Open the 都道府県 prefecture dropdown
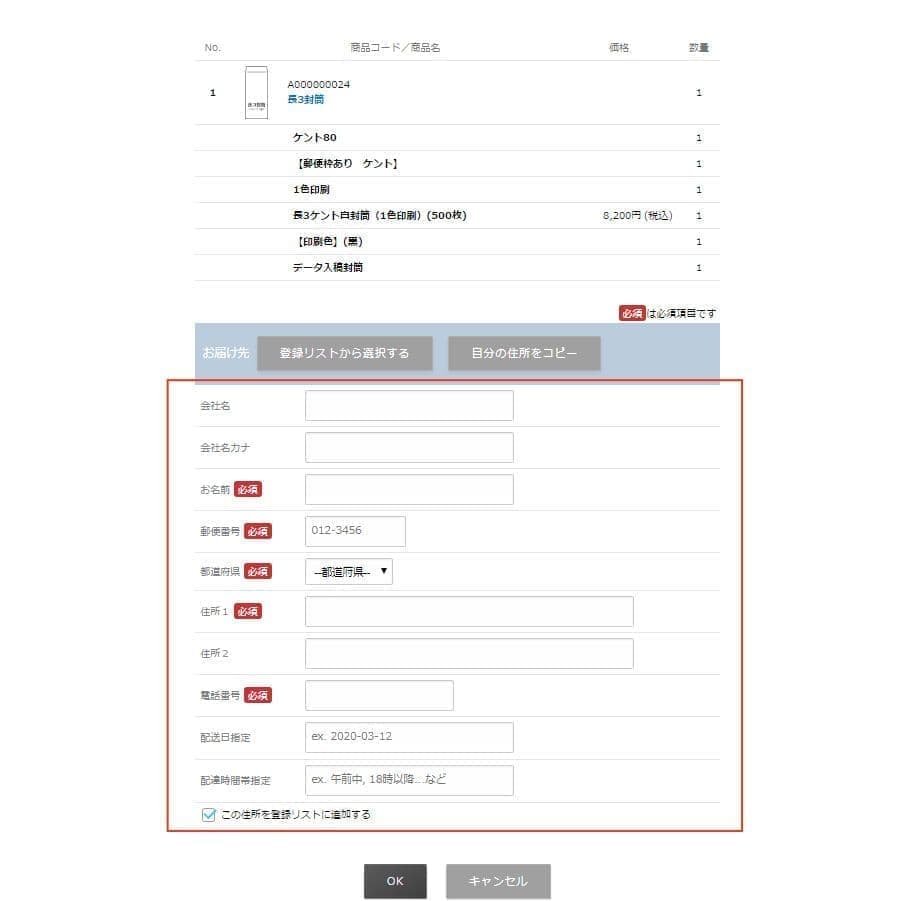This screenshot has height=901, width=901. click(348, 572)
